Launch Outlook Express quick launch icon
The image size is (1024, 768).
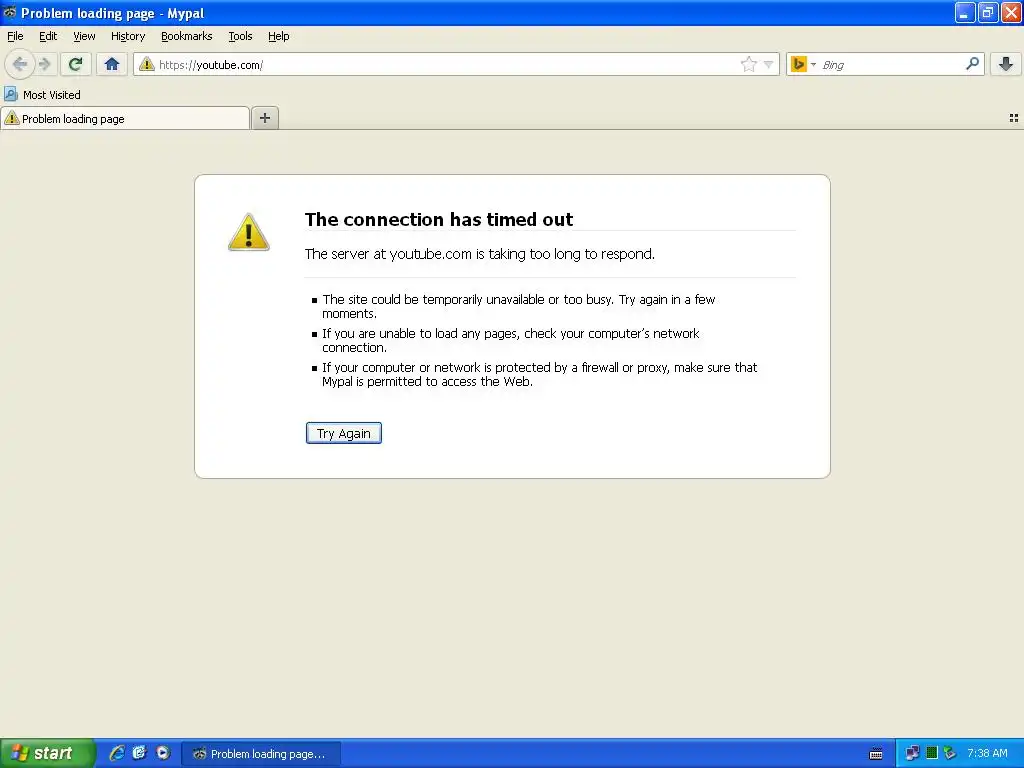(x=139, y=753)
